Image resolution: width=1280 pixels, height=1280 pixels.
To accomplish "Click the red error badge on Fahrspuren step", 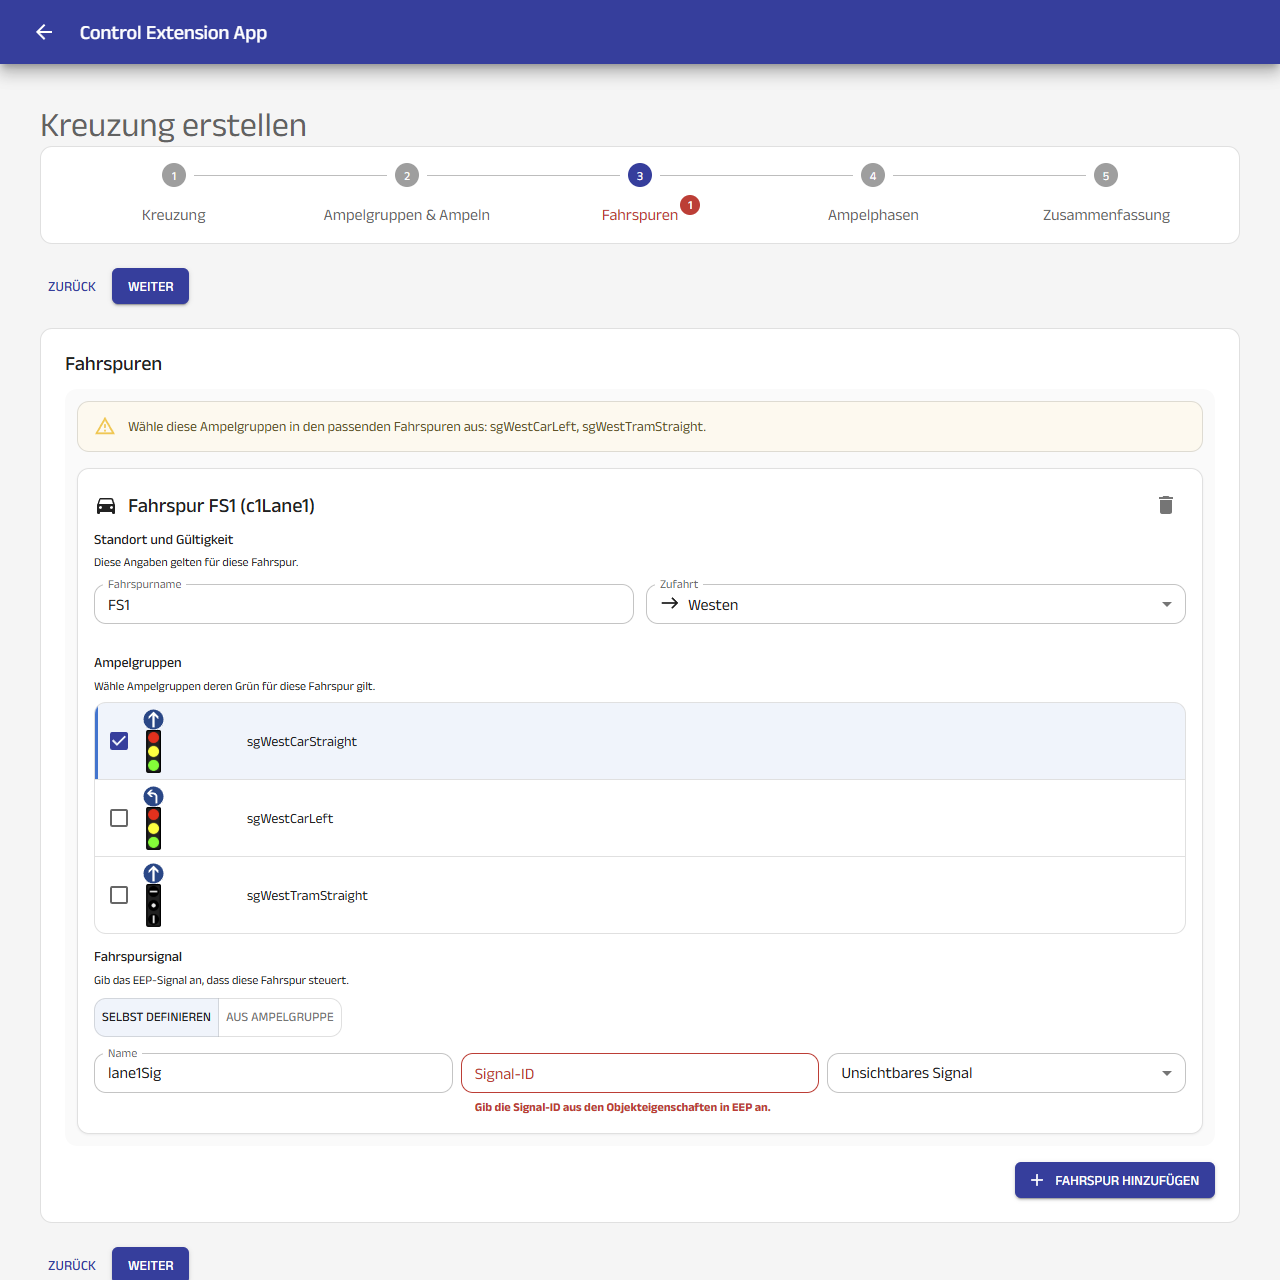I will click(690, 205).
